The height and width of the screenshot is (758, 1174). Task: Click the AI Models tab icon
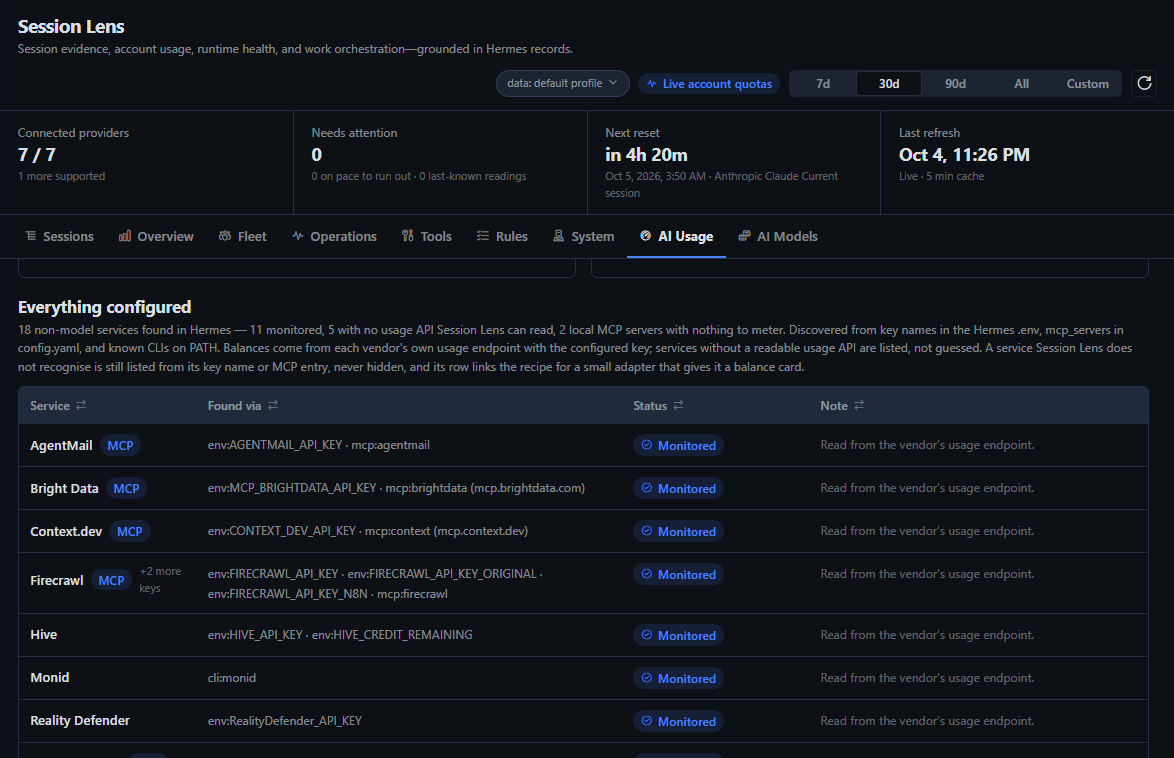744,236
